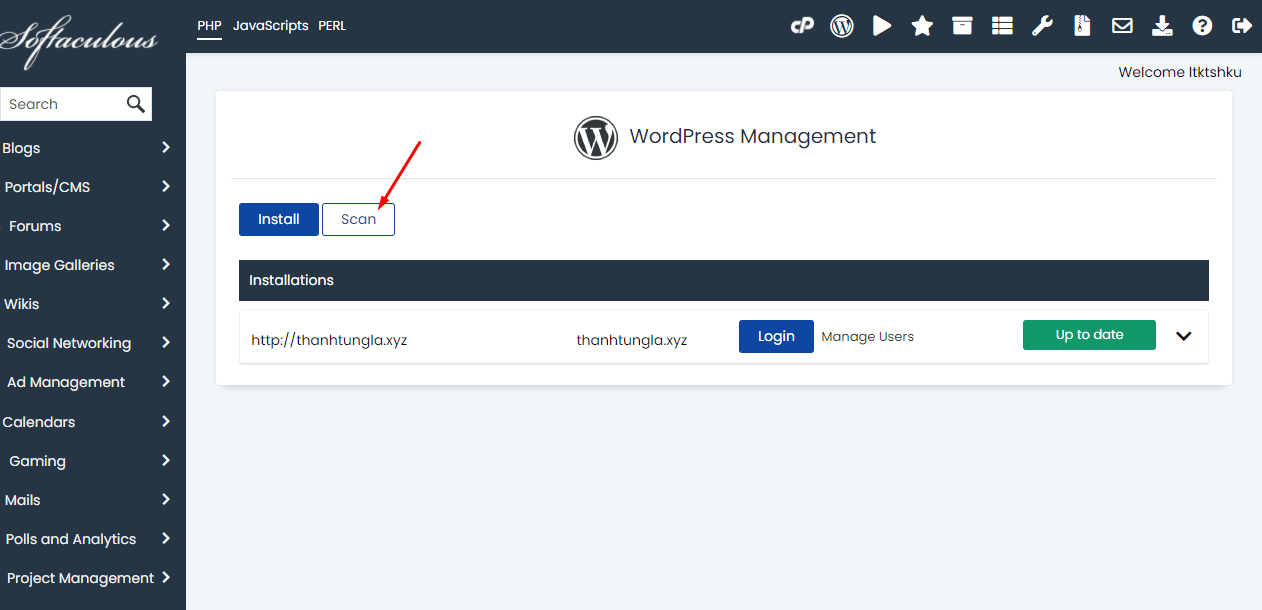1262x610 pixels.
Task: Click the logout icon
Action: [x=1242, y=26]
